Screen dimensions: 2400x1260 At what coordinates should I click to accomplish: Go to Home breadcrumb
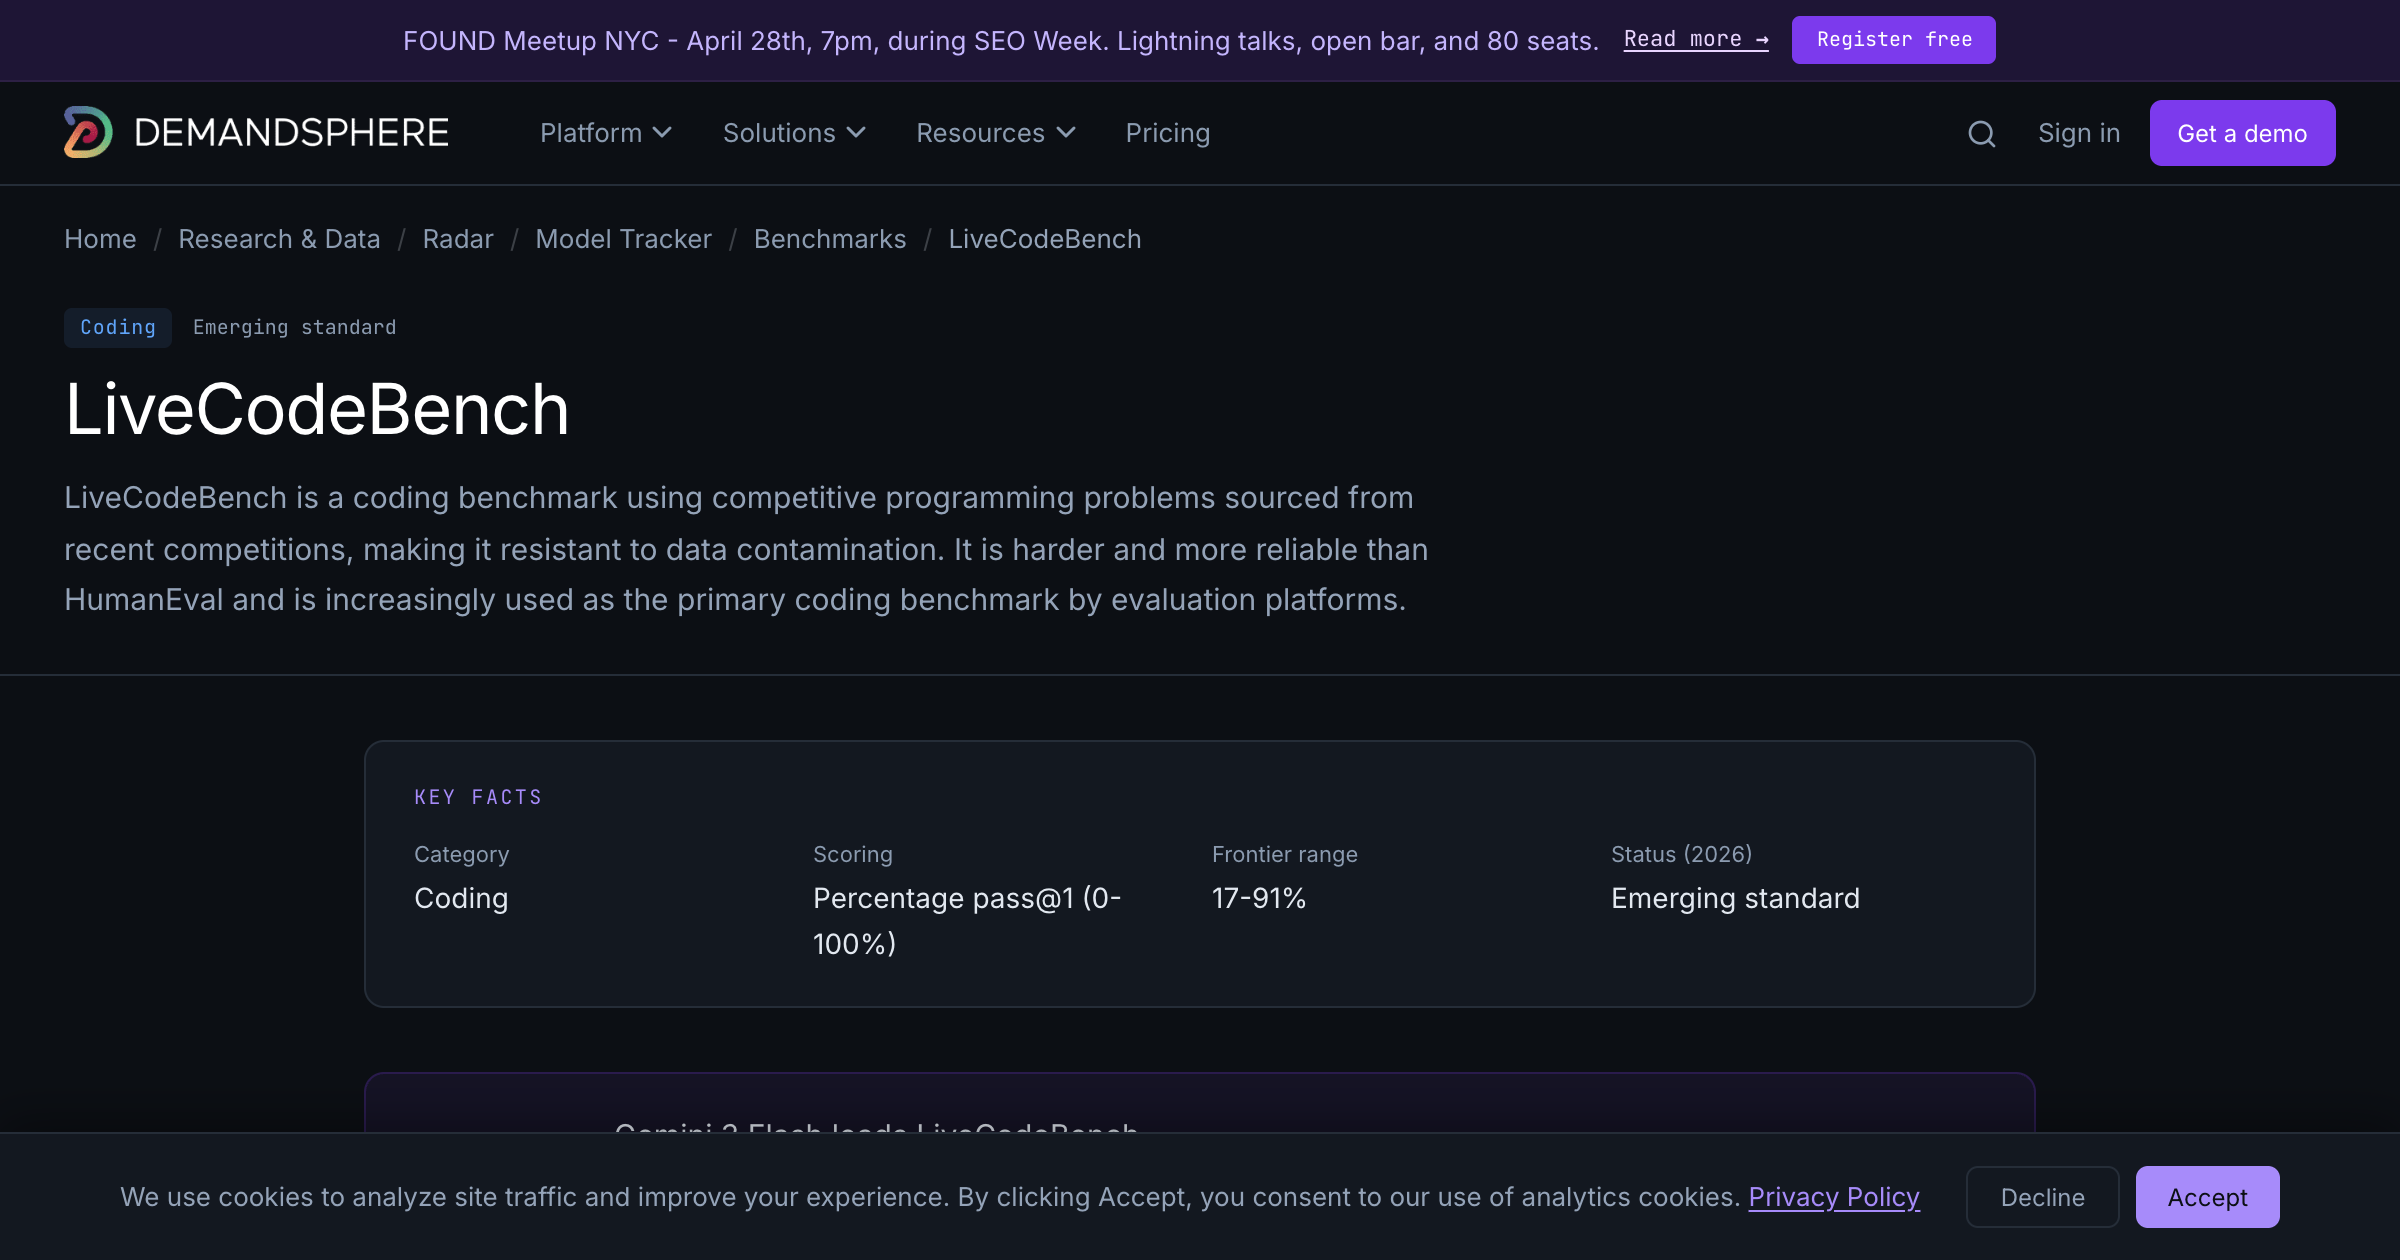point(100,239)
